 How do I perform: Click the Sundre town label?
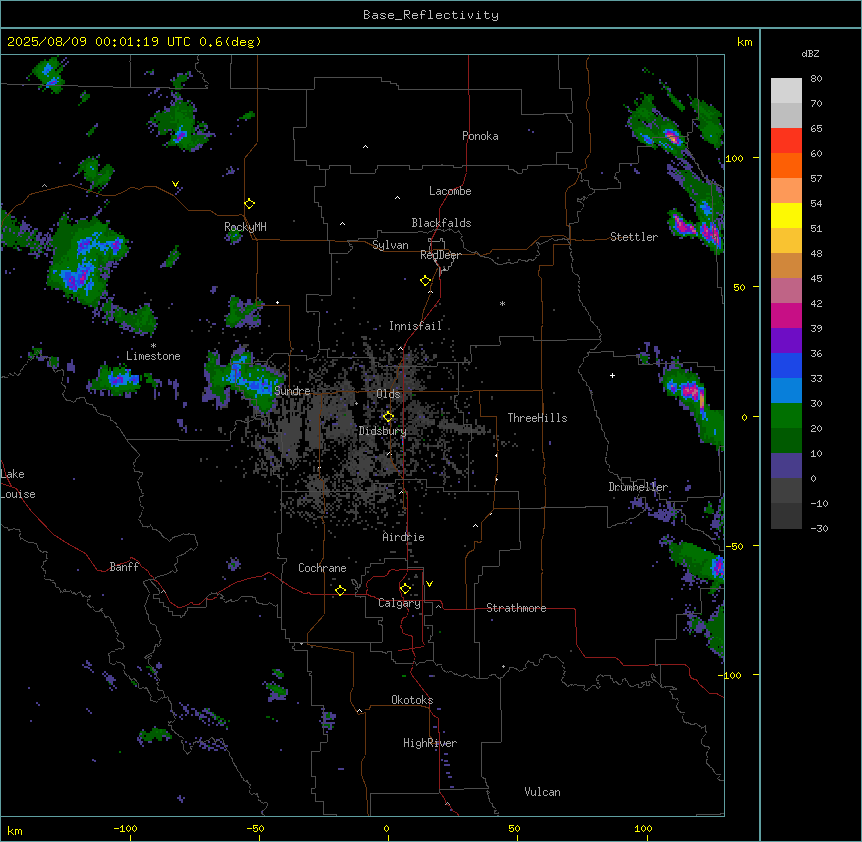(x=292, y=391)
